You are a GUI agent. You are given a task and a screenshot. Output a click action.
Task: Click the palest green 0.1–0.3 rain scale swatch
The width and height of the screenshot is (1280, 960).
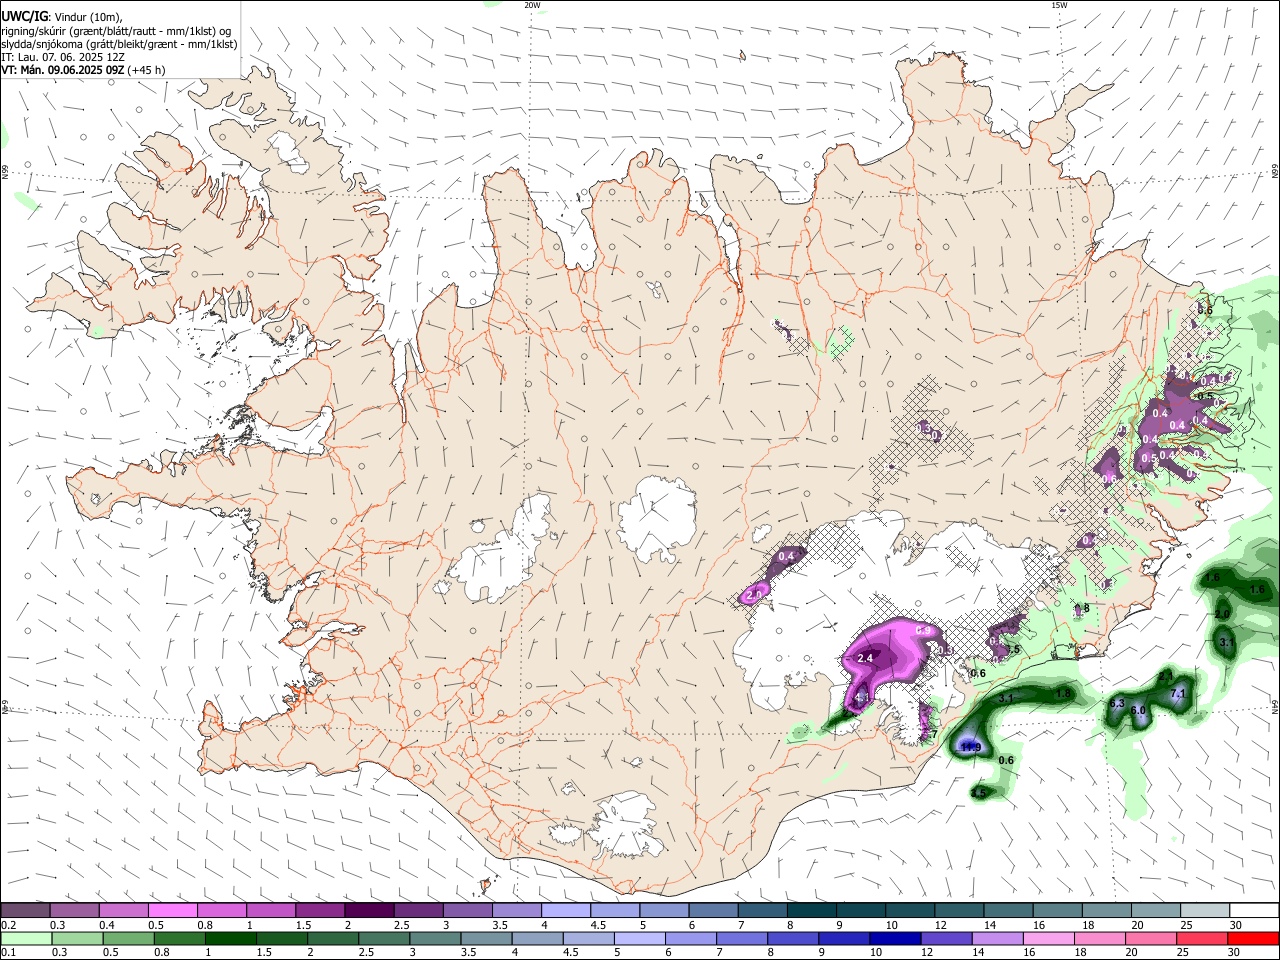point(27,939)
